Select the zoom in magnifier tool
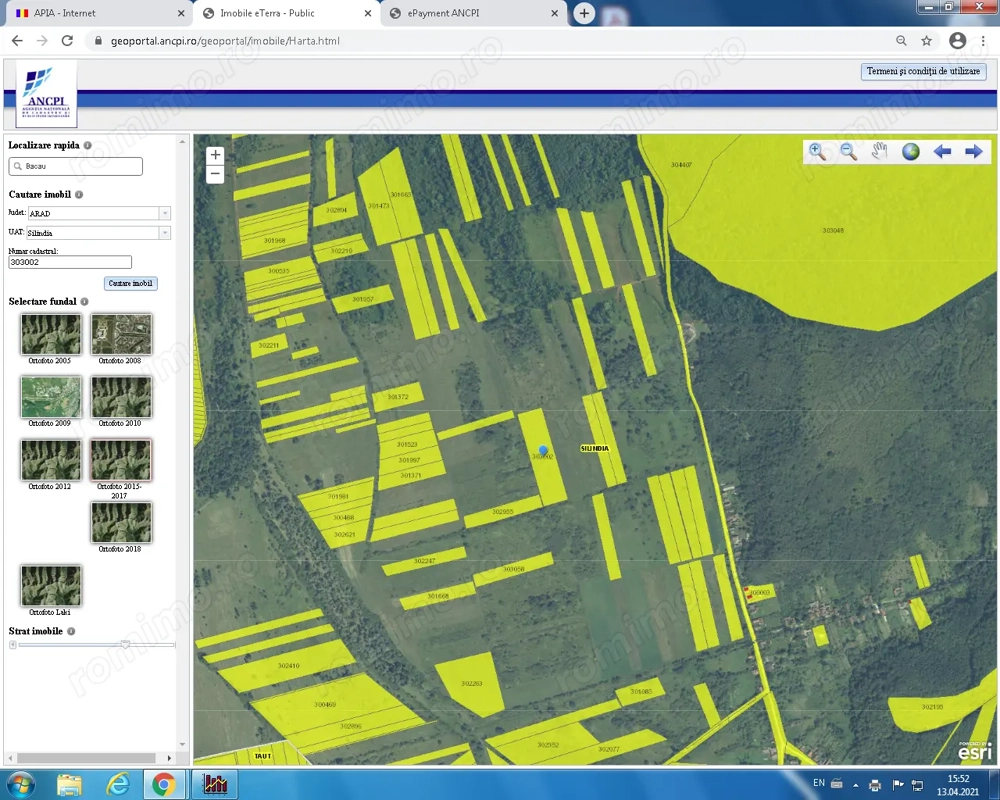1000x800 pixels. 818,151
